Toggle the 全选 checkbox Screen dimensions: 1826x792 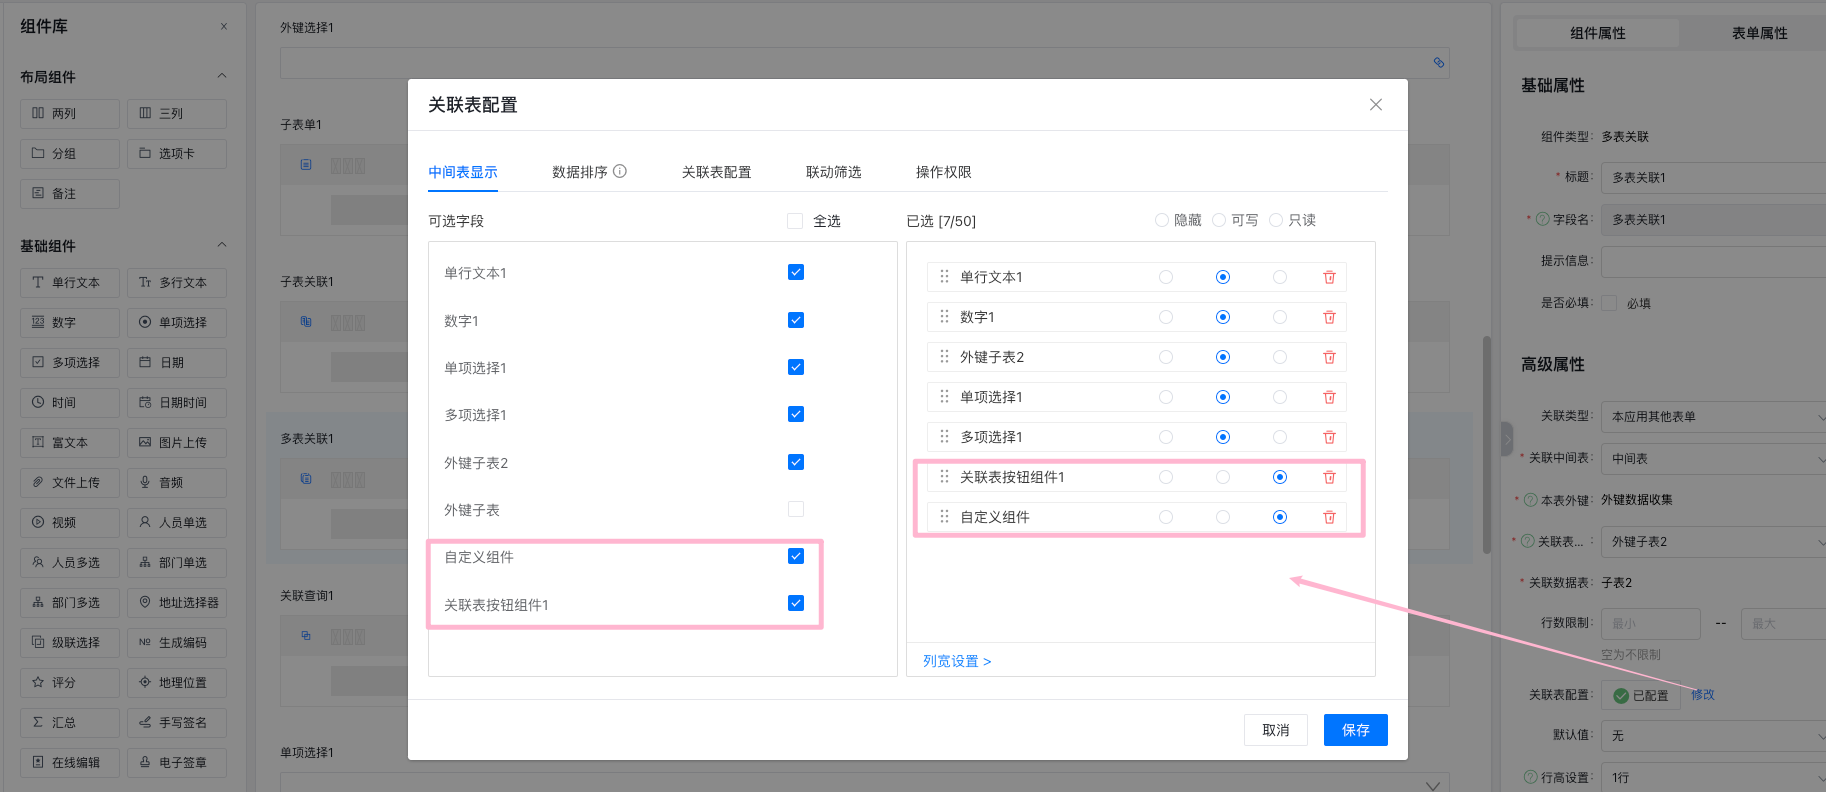795,221
